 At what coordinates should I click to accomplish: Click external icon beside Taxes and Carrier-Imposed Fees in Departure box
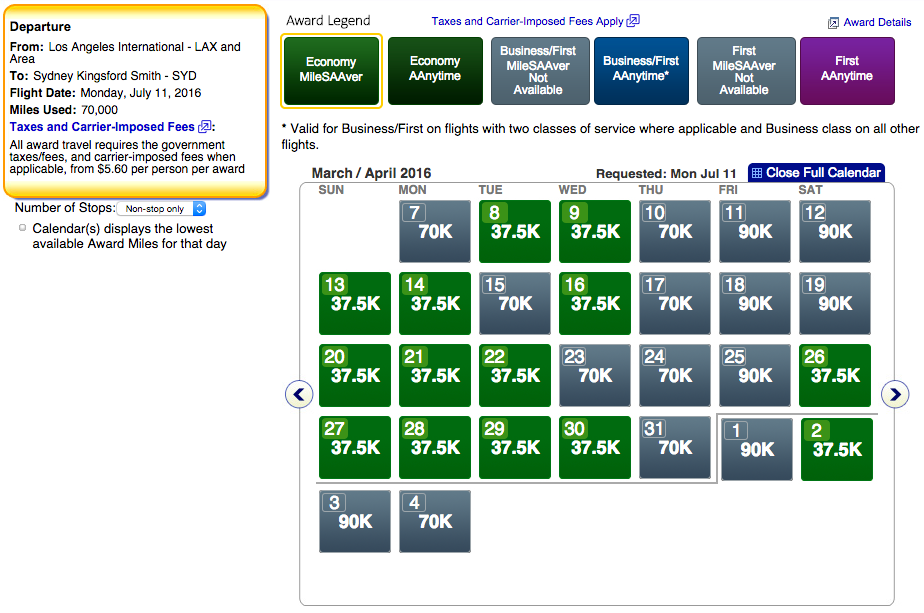pyautogui.click(x=204, y=127)
